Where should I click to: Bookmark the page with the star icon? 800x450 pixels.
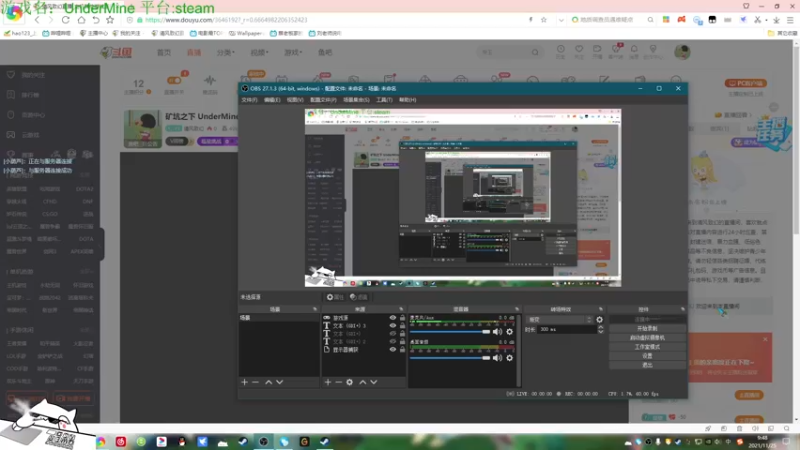pyautogui.click(x=110, y=20)
